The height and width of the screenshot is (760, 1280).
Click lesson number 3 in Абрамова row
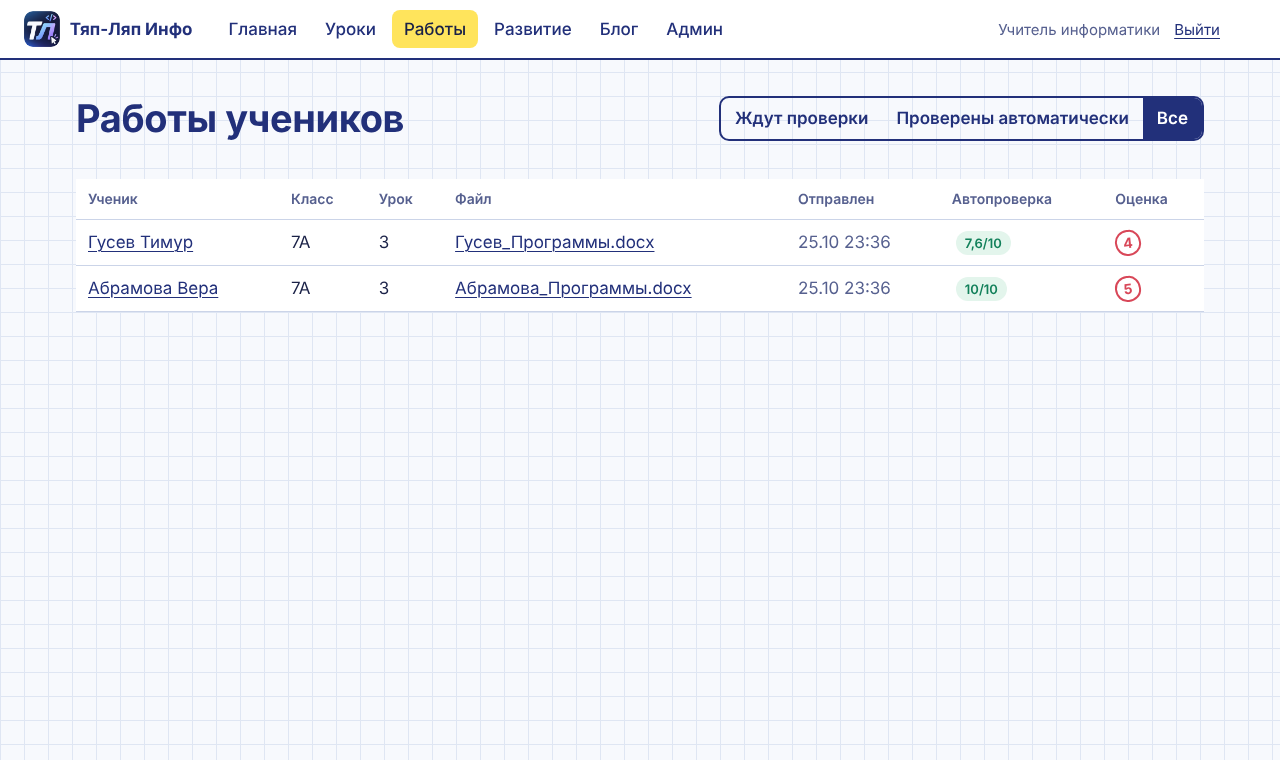(384, 288)
